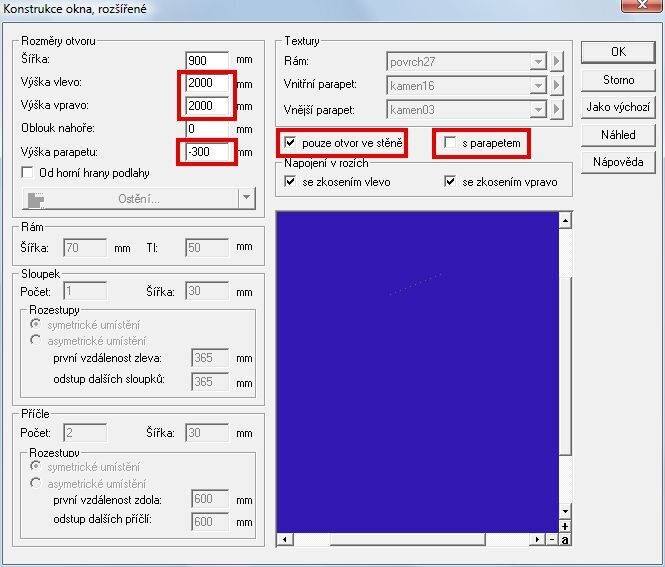665x567 pixels.
Task: Select asymetrické umístění under Sloupek
Action: pos(36,340)
